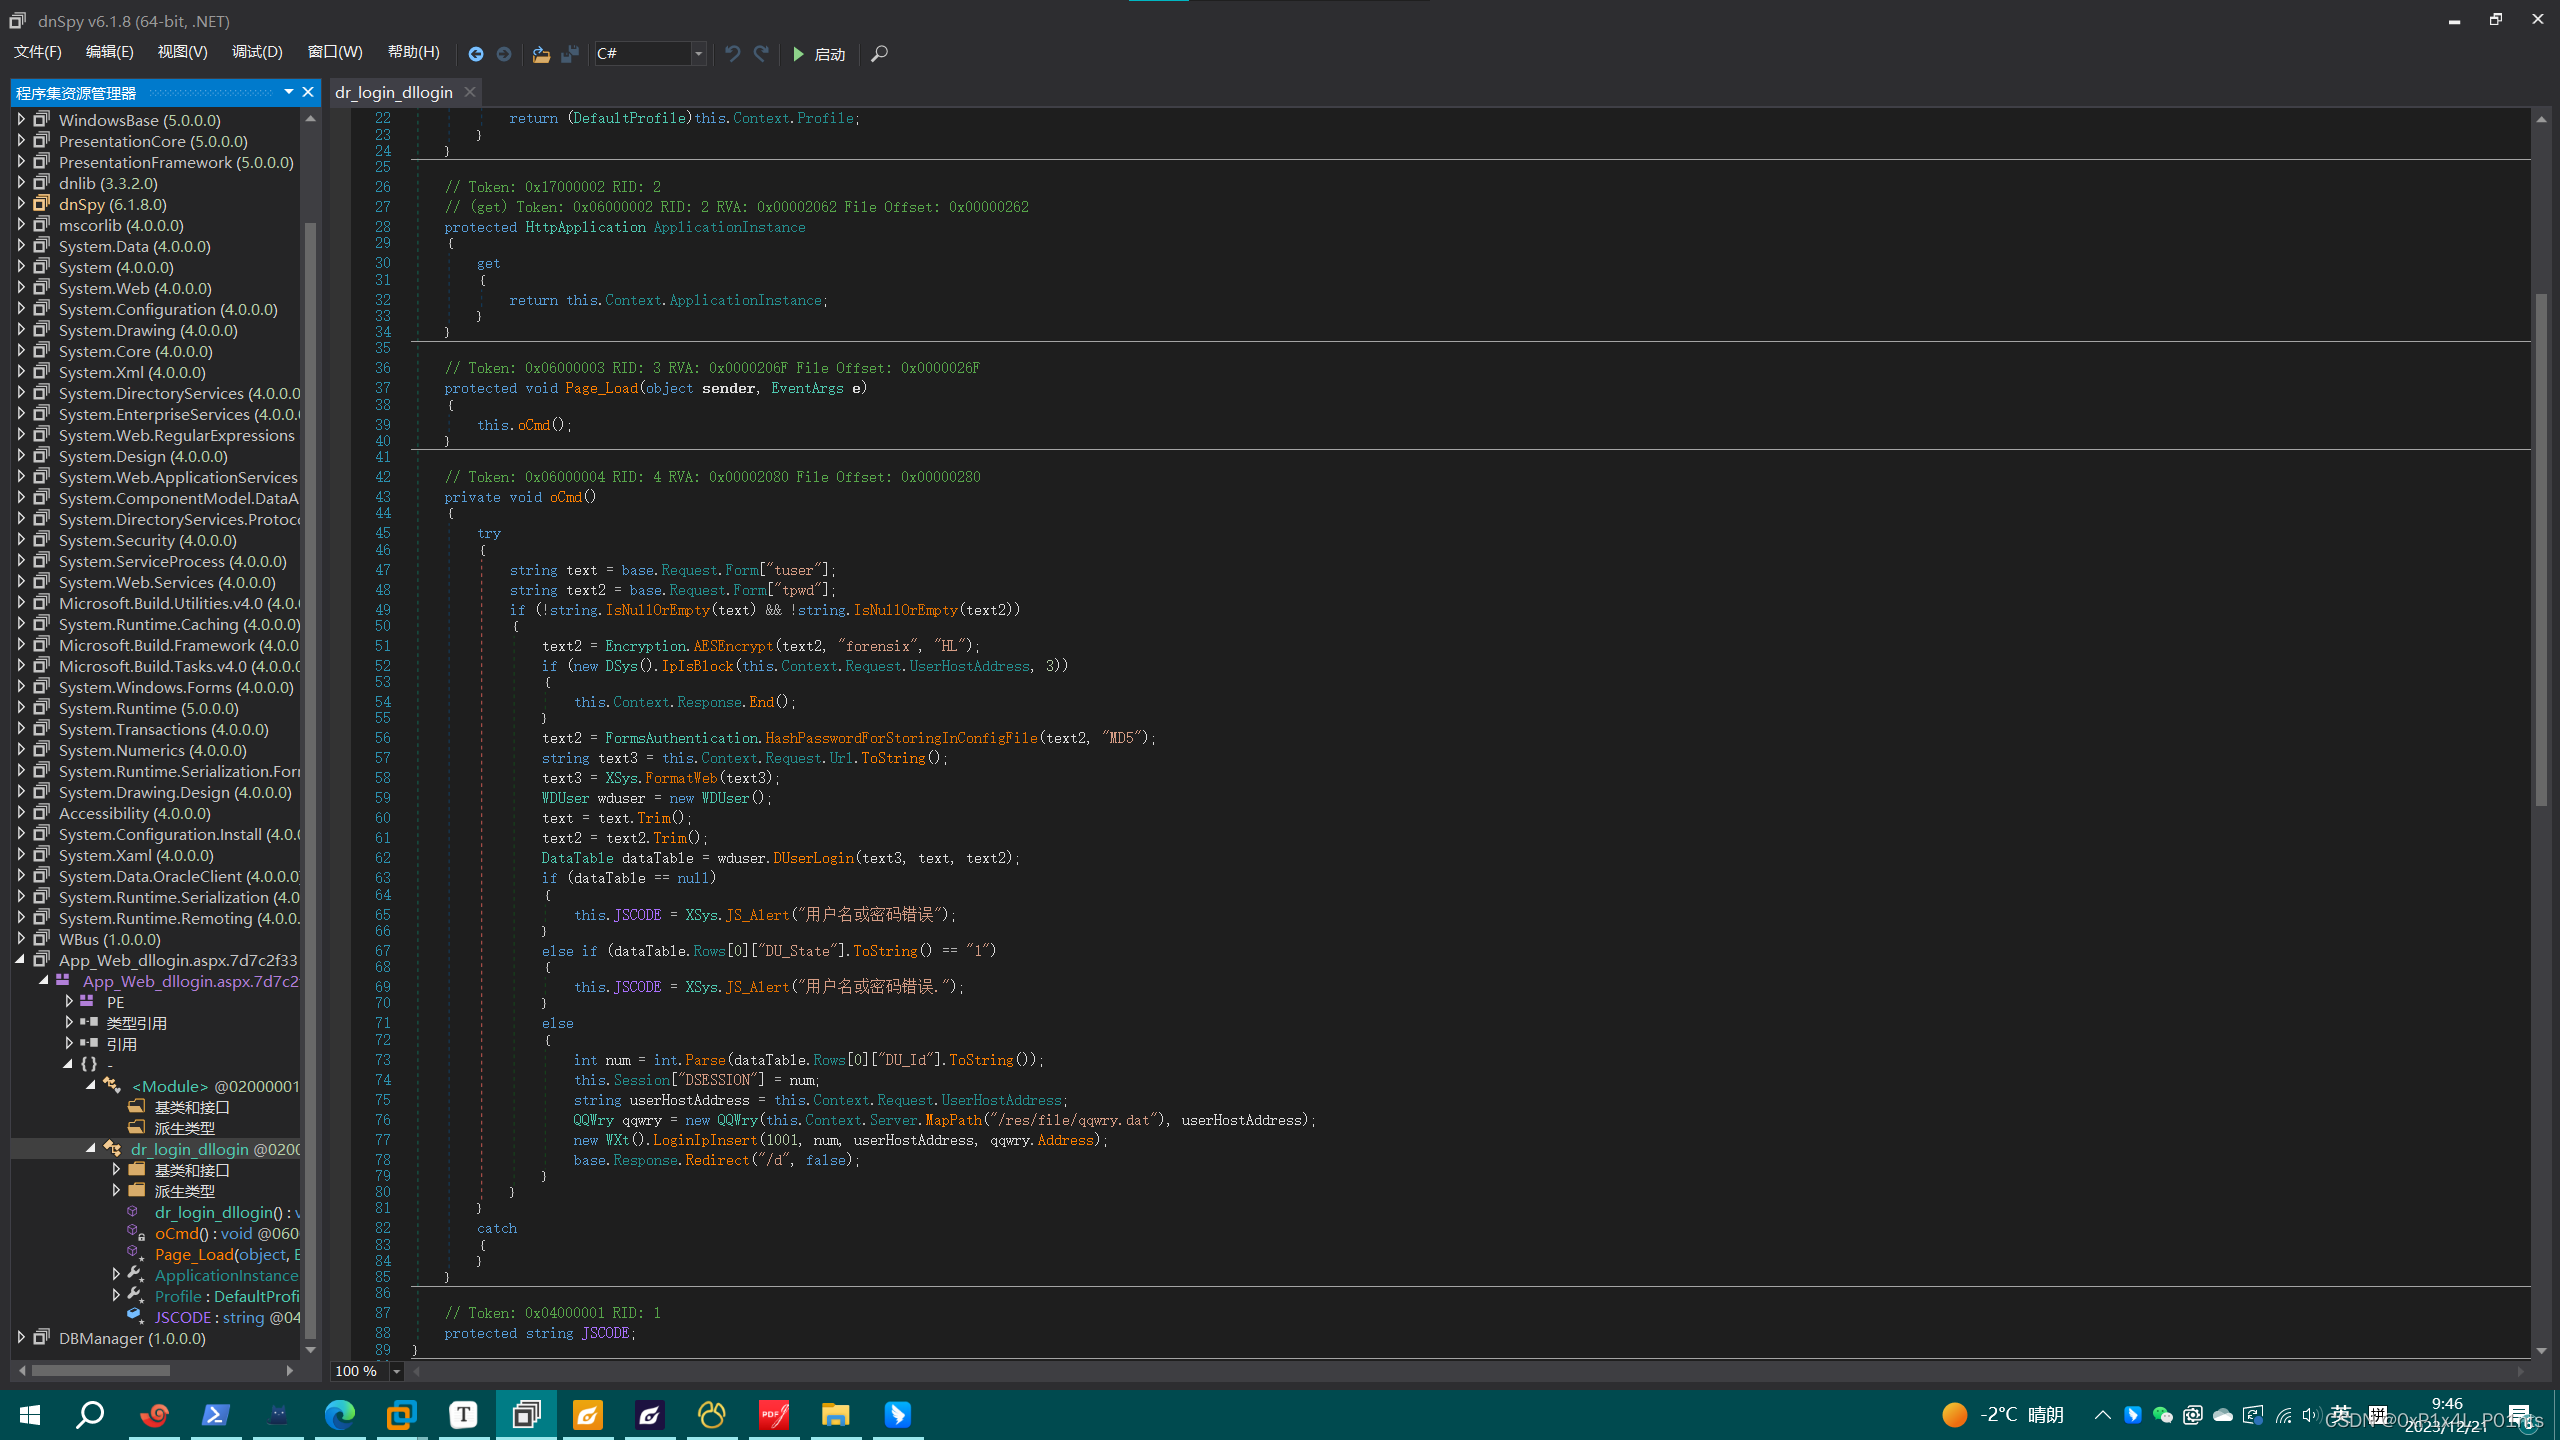Viewport: 2560px width, 1440px height.
Task: Select the dr_login_dllogin class node
Action: 215,1149
